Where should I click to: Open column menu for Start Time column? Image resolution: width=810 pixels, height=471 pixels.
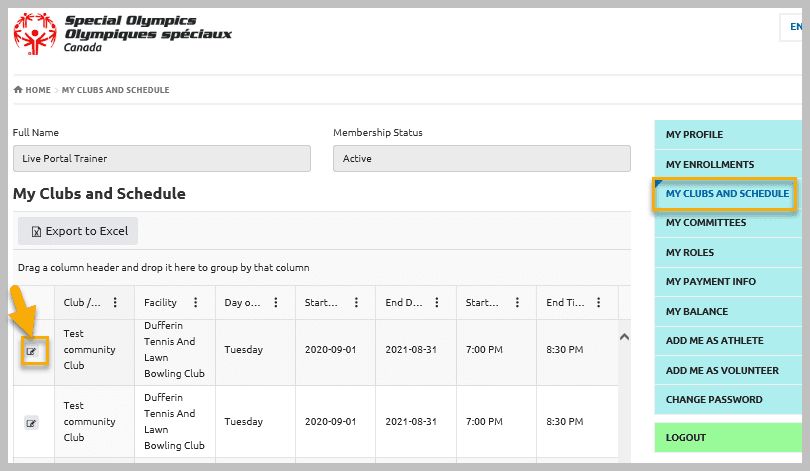[x=518, y=303]
